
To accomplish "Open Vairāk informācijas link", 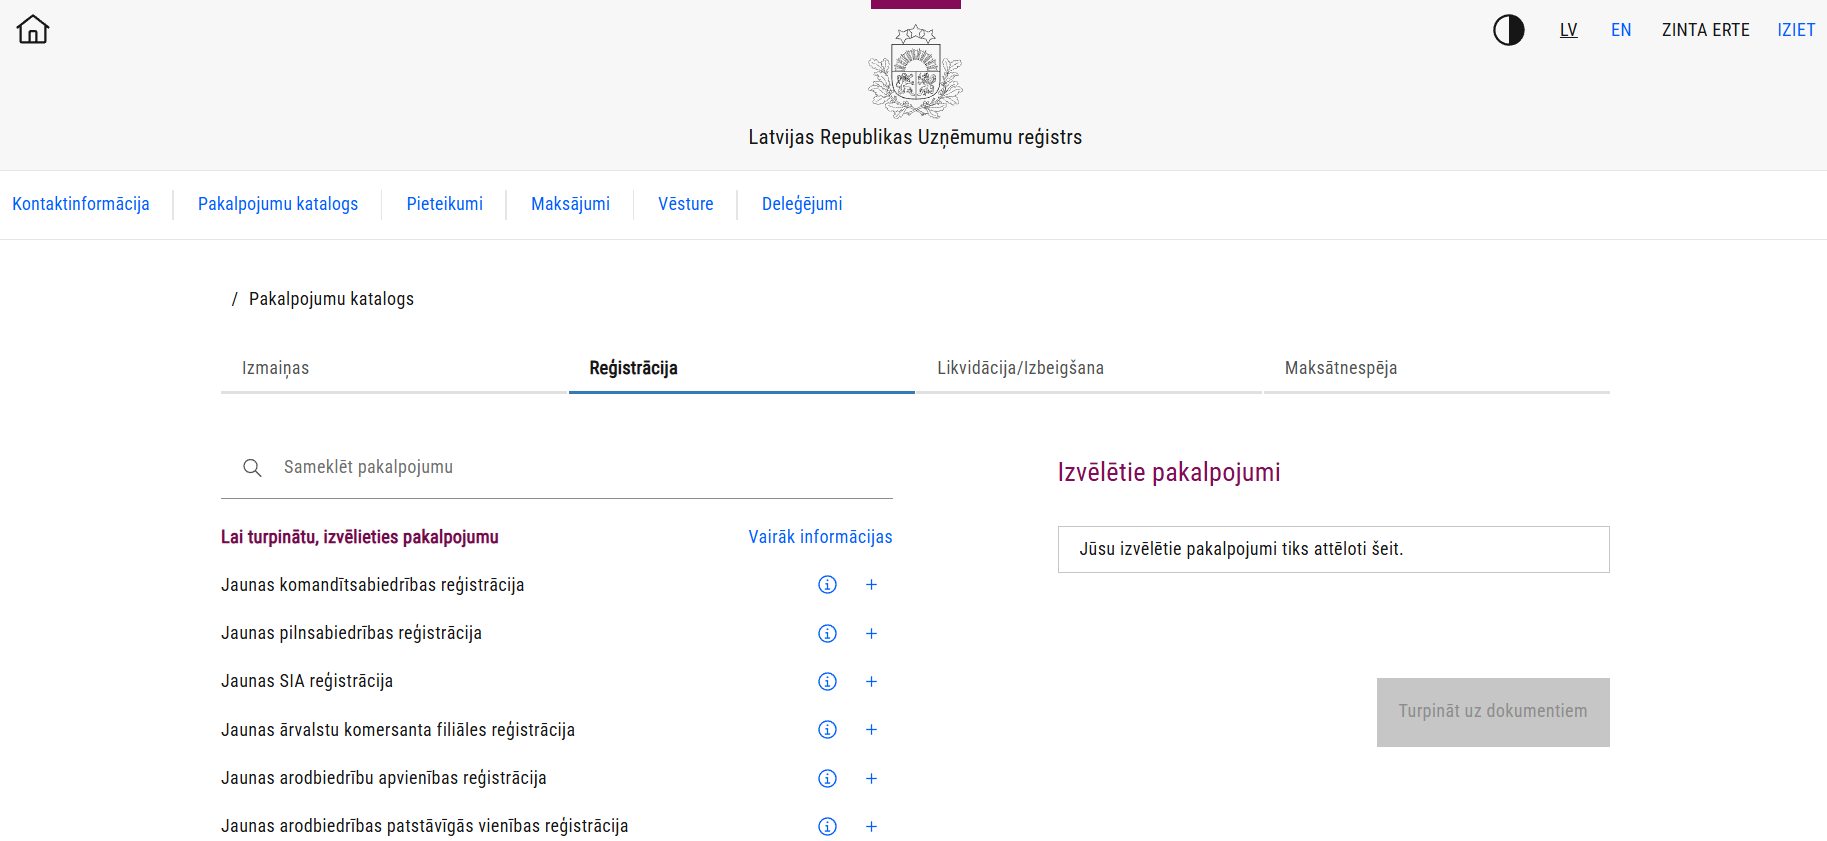I will (820, 537).
